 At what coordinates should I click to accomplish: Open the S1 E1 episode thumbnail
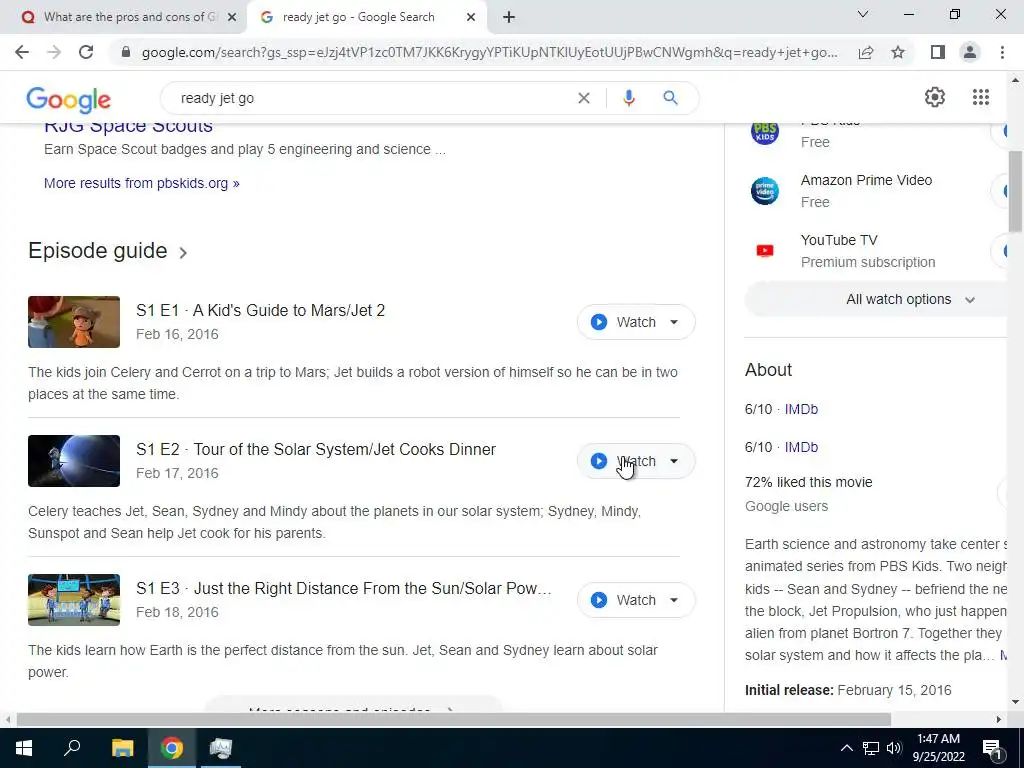74,322
